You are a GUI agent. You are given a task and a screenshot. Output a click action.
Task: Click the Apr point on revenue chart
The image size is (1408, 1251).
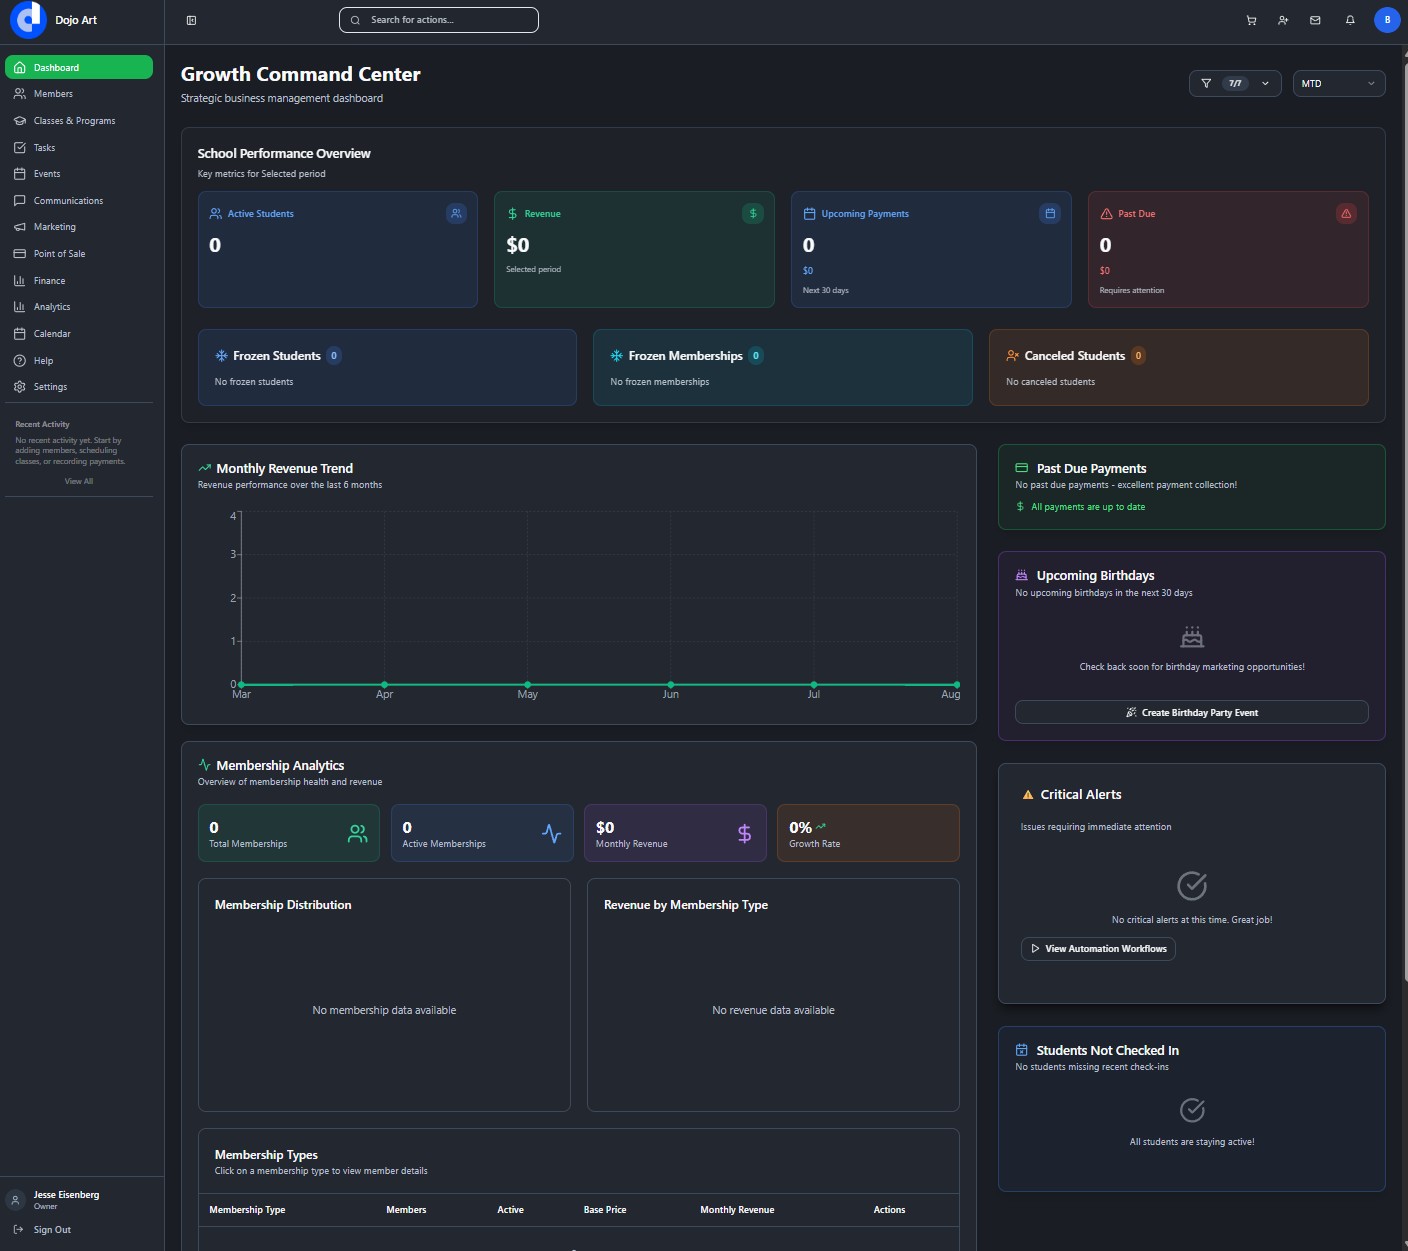[385, 684]
